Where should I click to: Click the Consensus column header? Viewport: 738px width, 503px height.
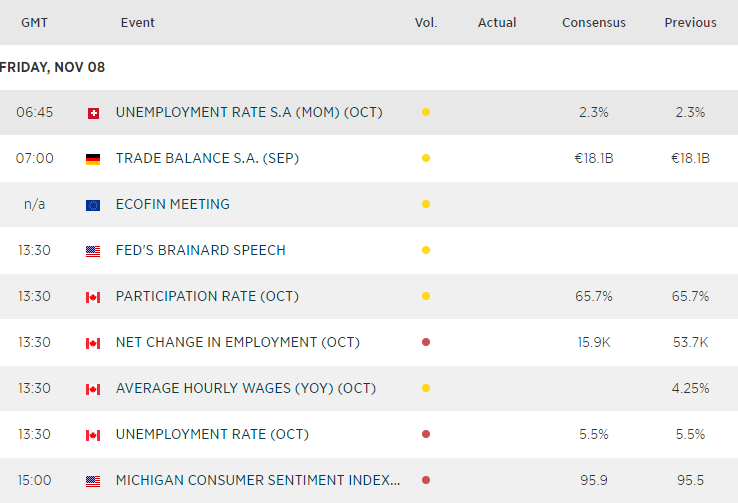tap(593, 22)
